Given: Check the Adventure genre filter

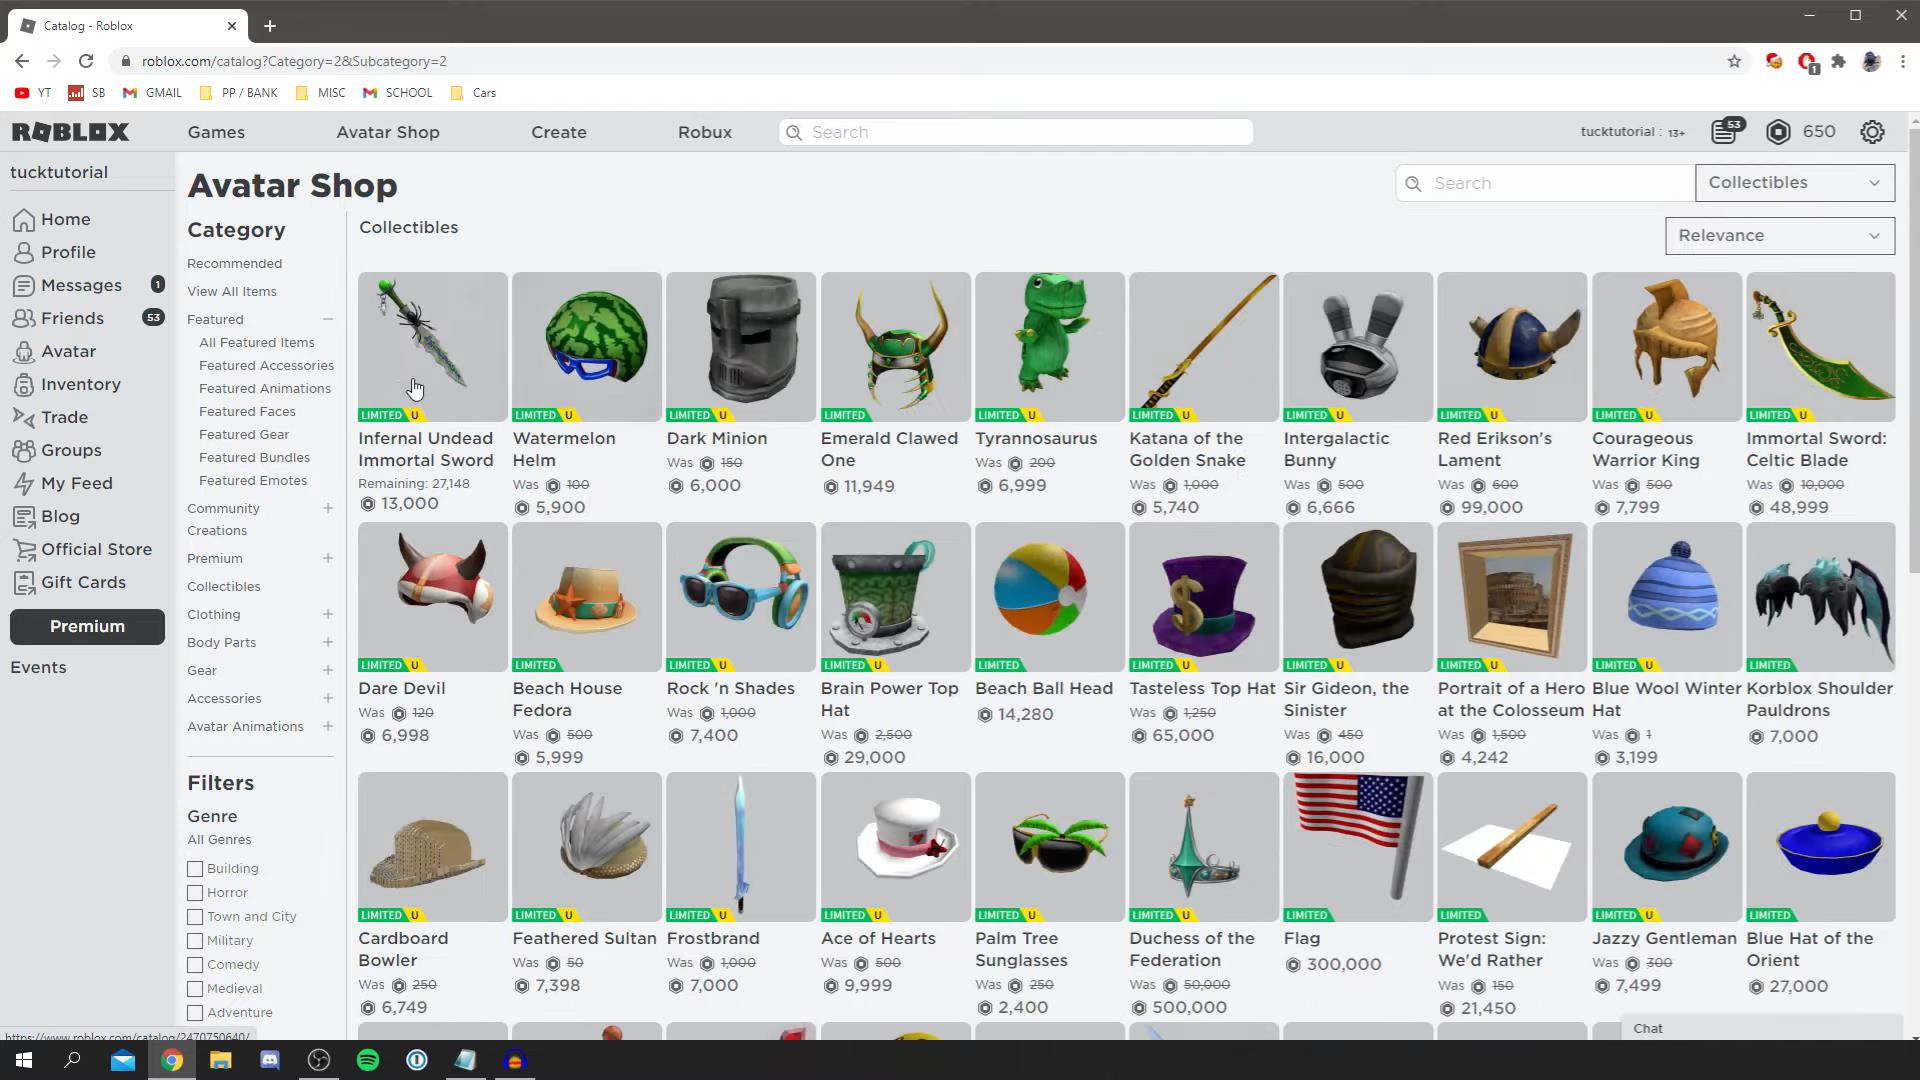Looking at the screenshot, I should [195, 1013].
